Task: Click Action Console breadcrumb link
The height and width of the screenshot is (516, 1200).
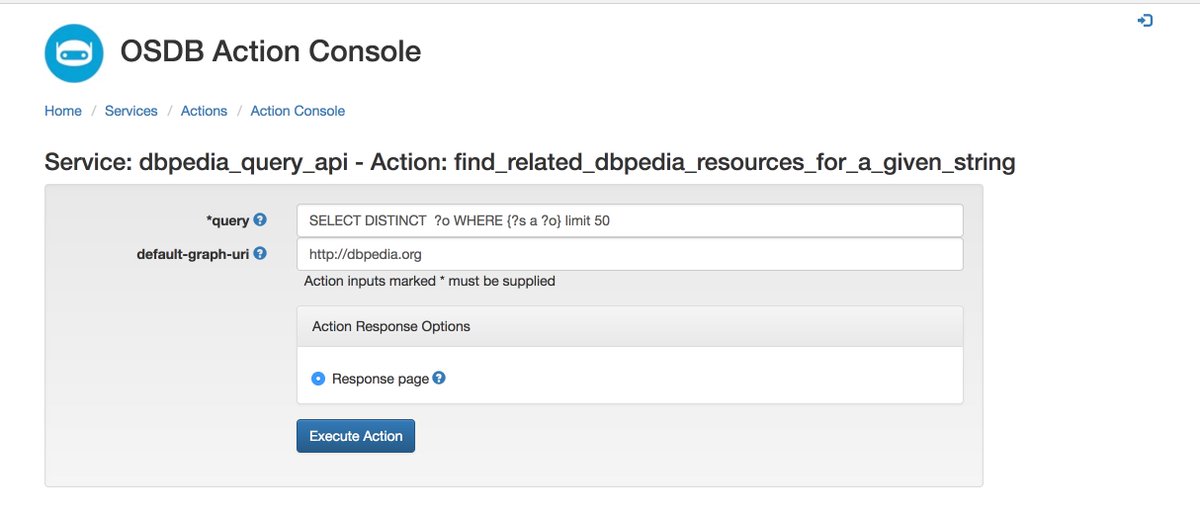Action: [298, 111]
